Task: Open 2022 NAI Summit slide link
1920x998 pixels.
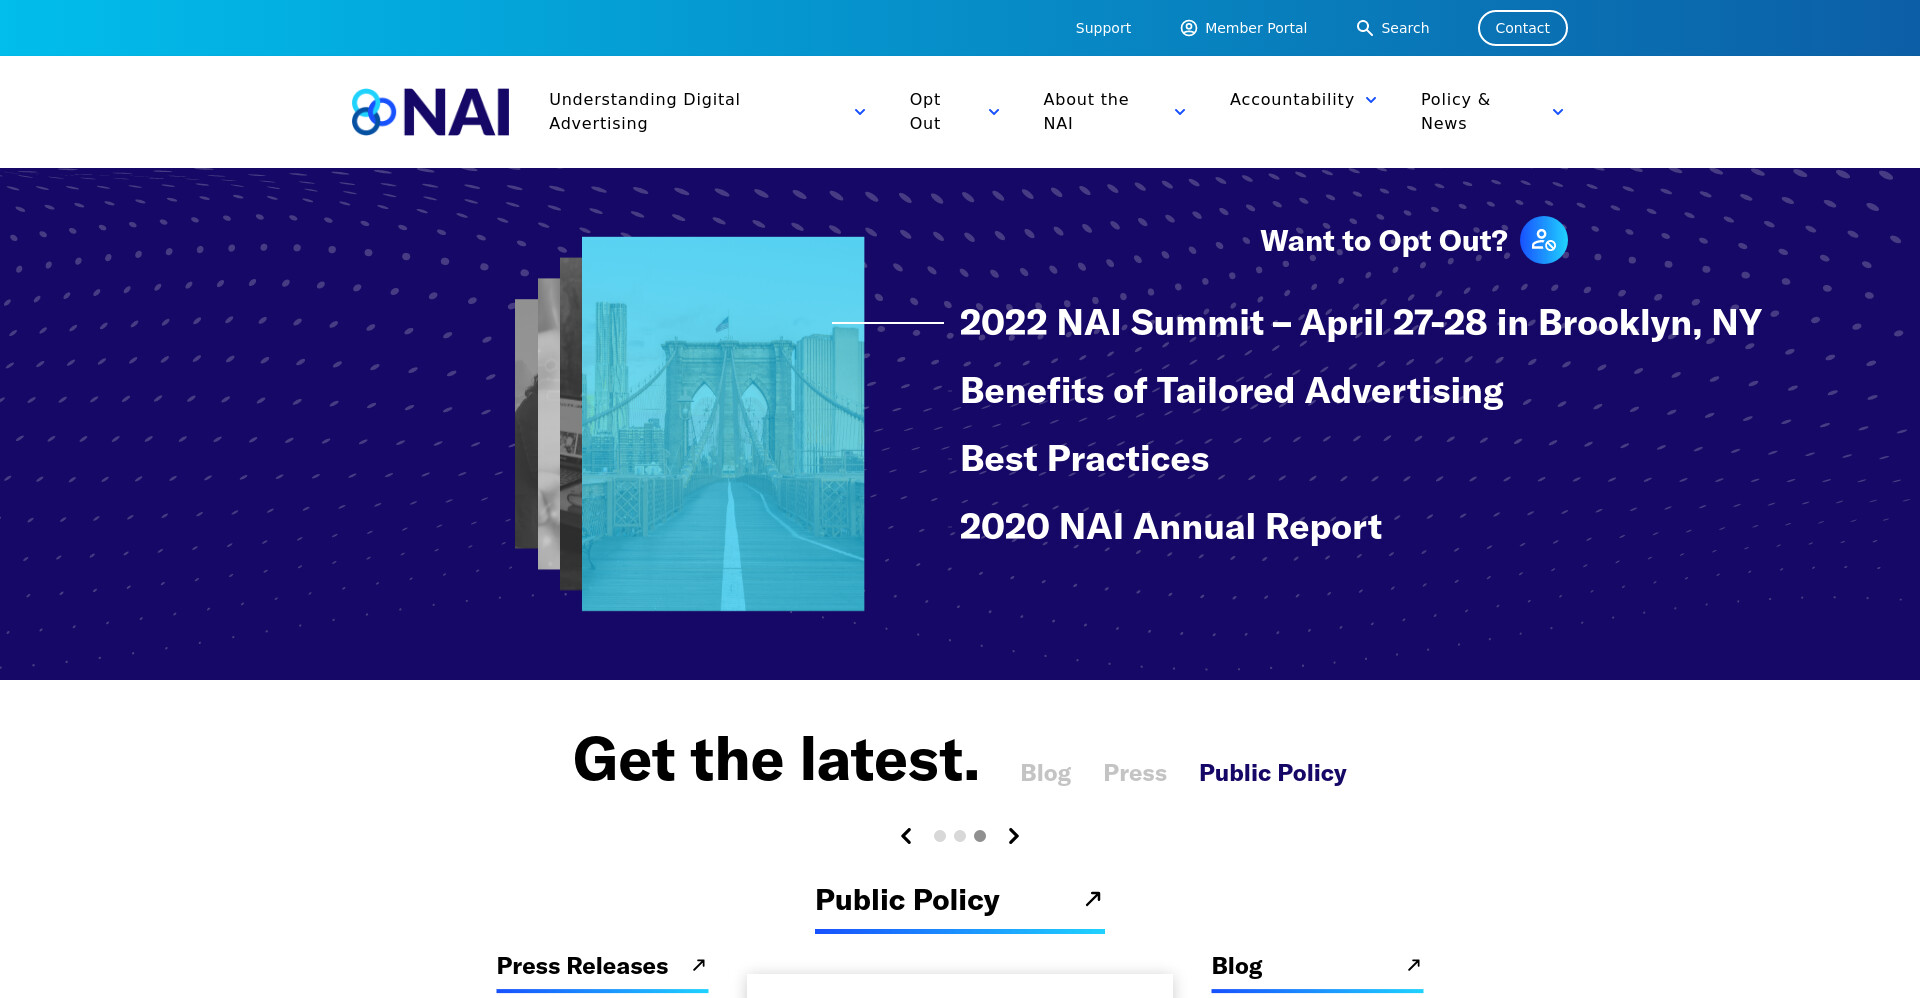Action: (x=1360, y=323)
